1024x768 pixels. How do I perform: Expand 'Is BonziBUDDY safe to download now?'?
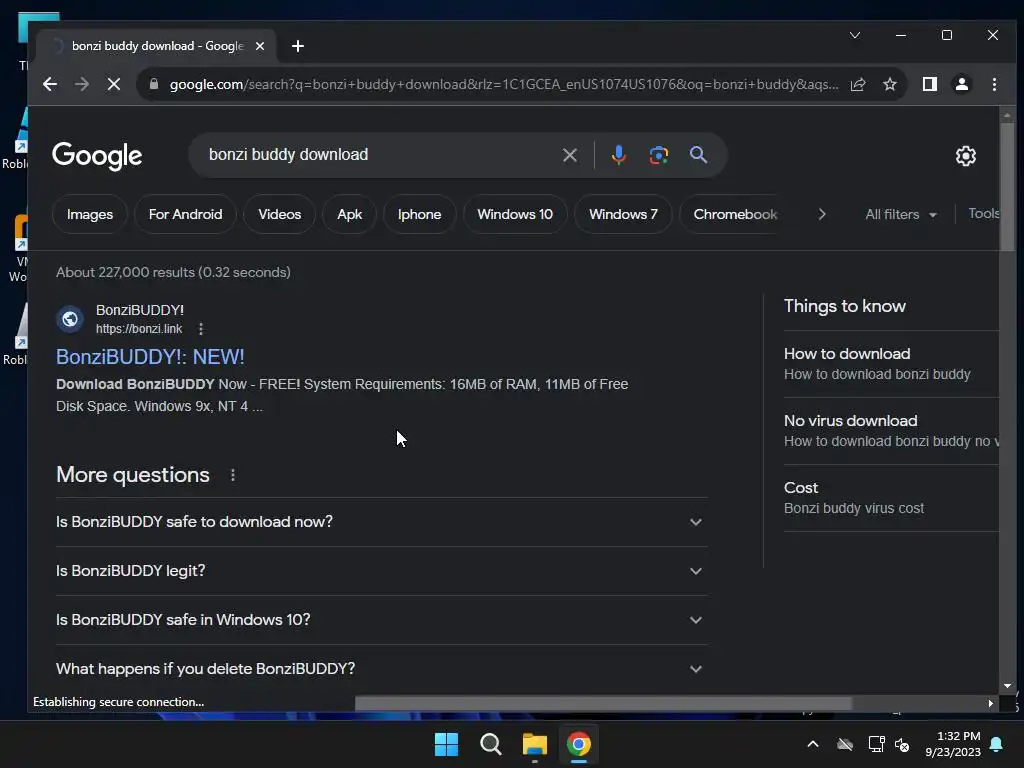point(381,522)
